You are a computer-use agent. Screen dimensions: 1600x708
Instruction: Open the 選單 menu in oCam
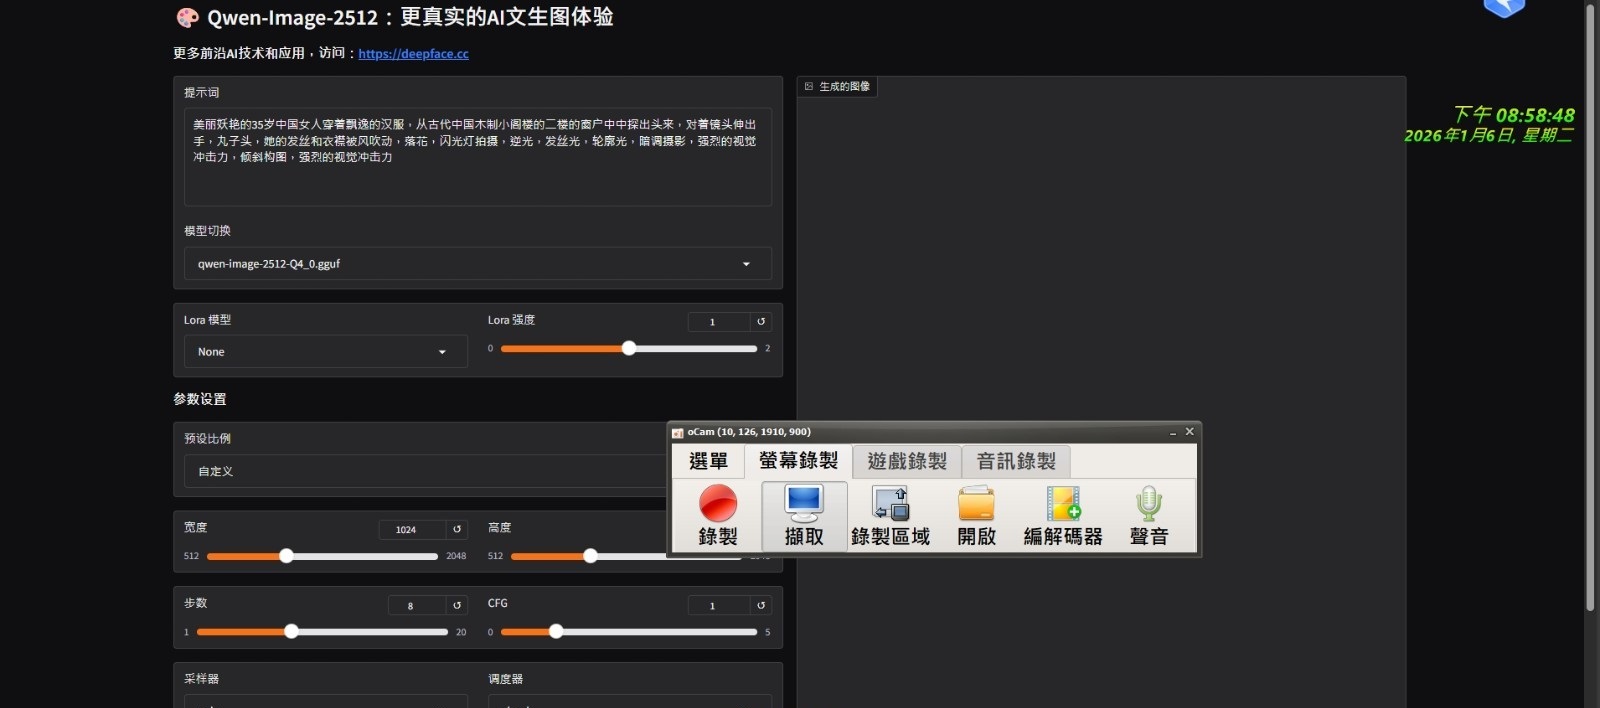click(x=708, y=461)
